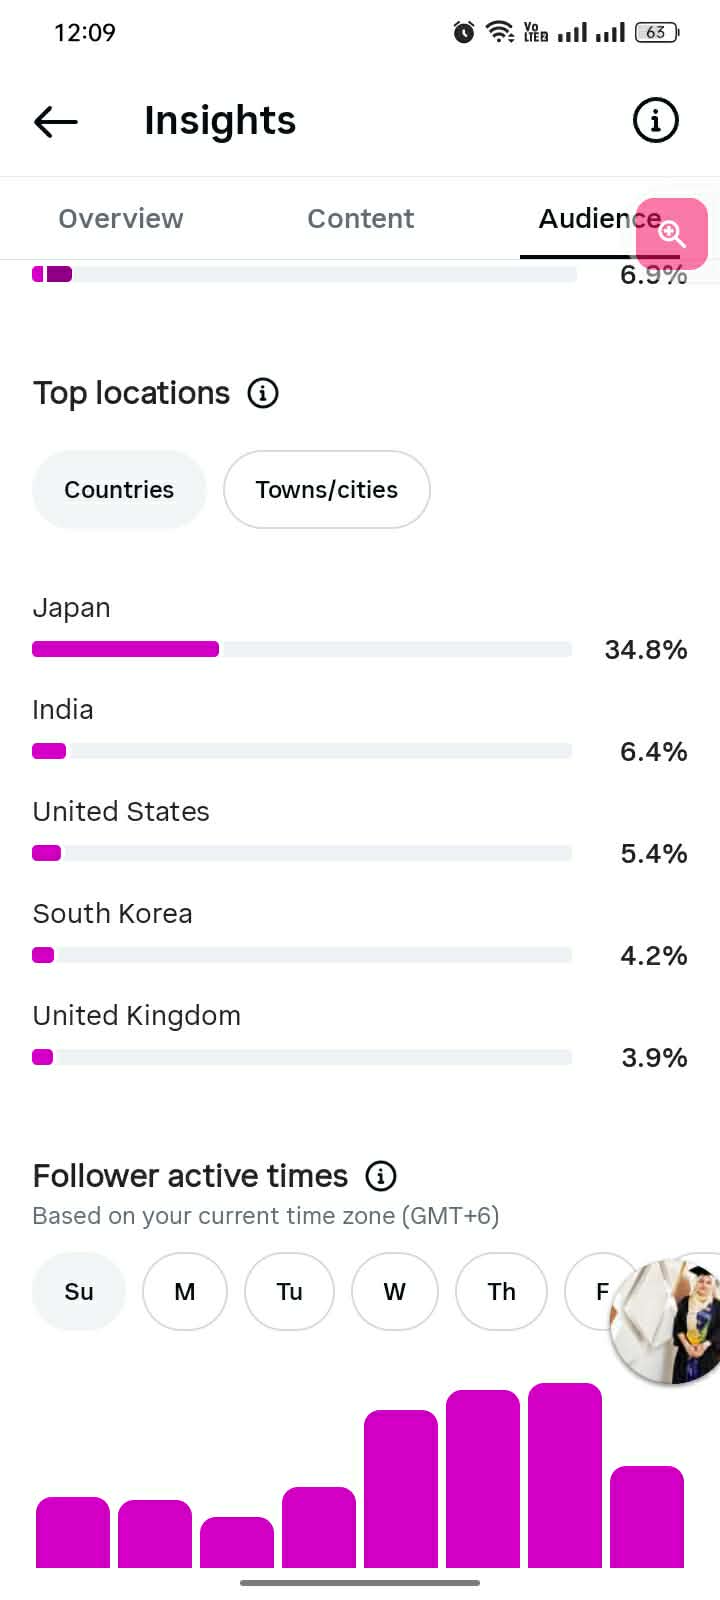Open the floating profile picture bubble
Viewport: 720px width, 1600px height.
tap(668, 1320)
